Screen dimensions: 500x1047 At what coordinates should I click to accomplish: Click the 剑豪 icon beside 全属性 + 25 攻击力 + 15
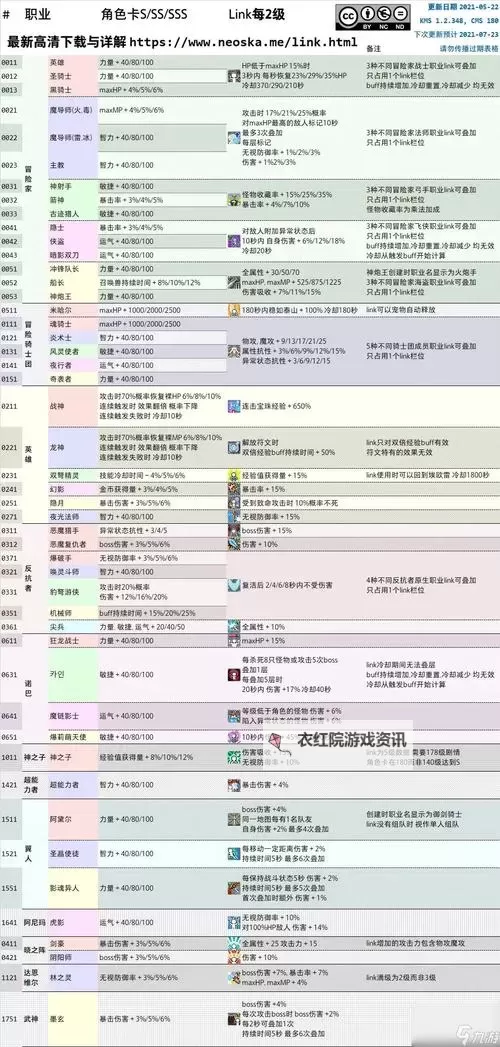click(x=234, y=943)
